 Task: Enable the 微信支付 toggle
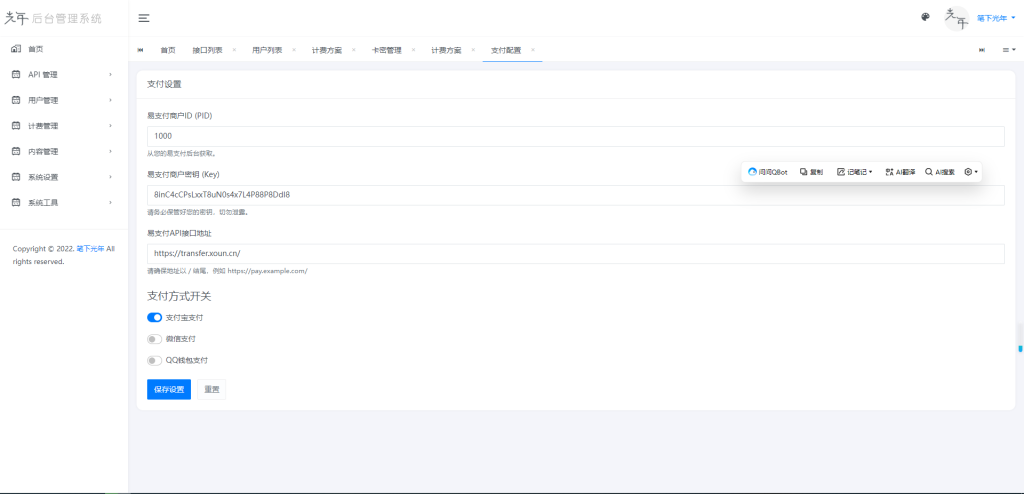click(154, 339)
